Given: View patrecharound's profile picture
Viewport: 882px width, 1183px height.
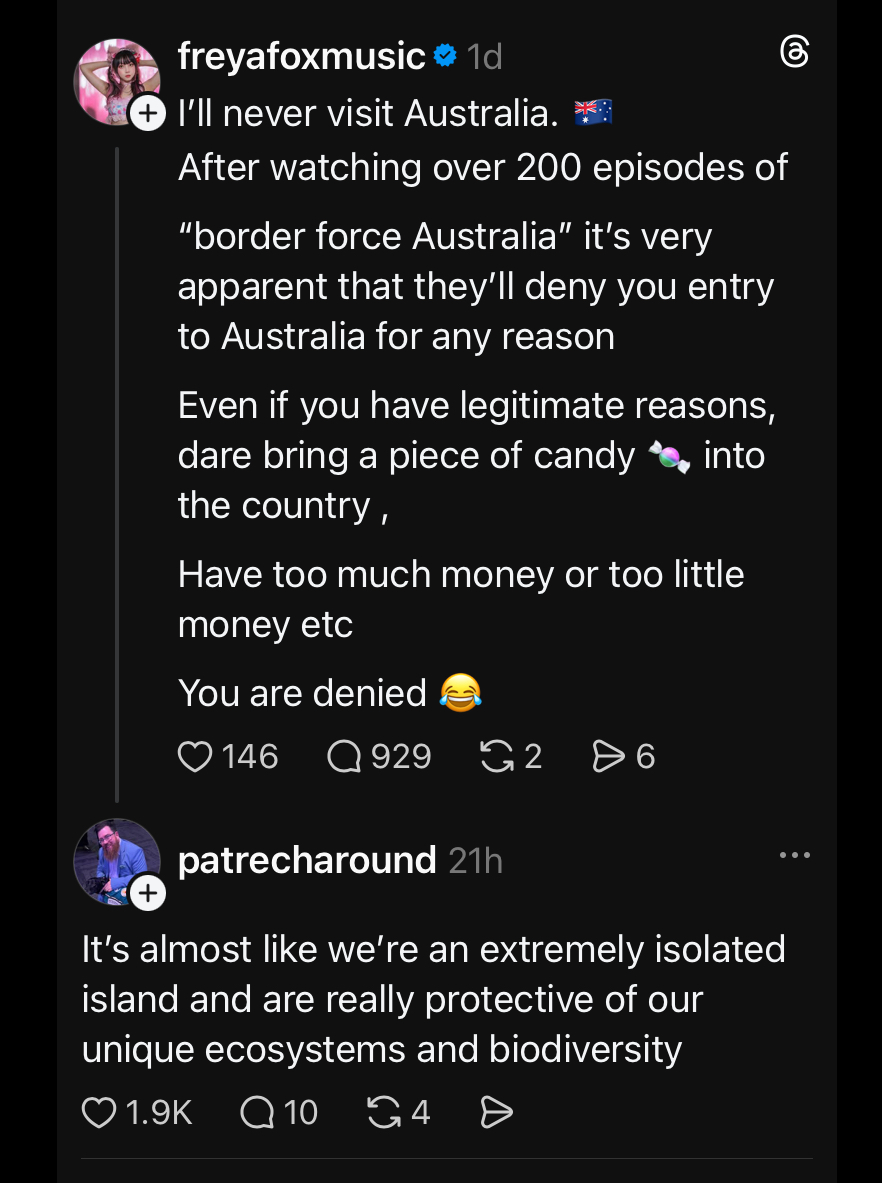Looking at the screenshot, I should [x=113, y=858].
